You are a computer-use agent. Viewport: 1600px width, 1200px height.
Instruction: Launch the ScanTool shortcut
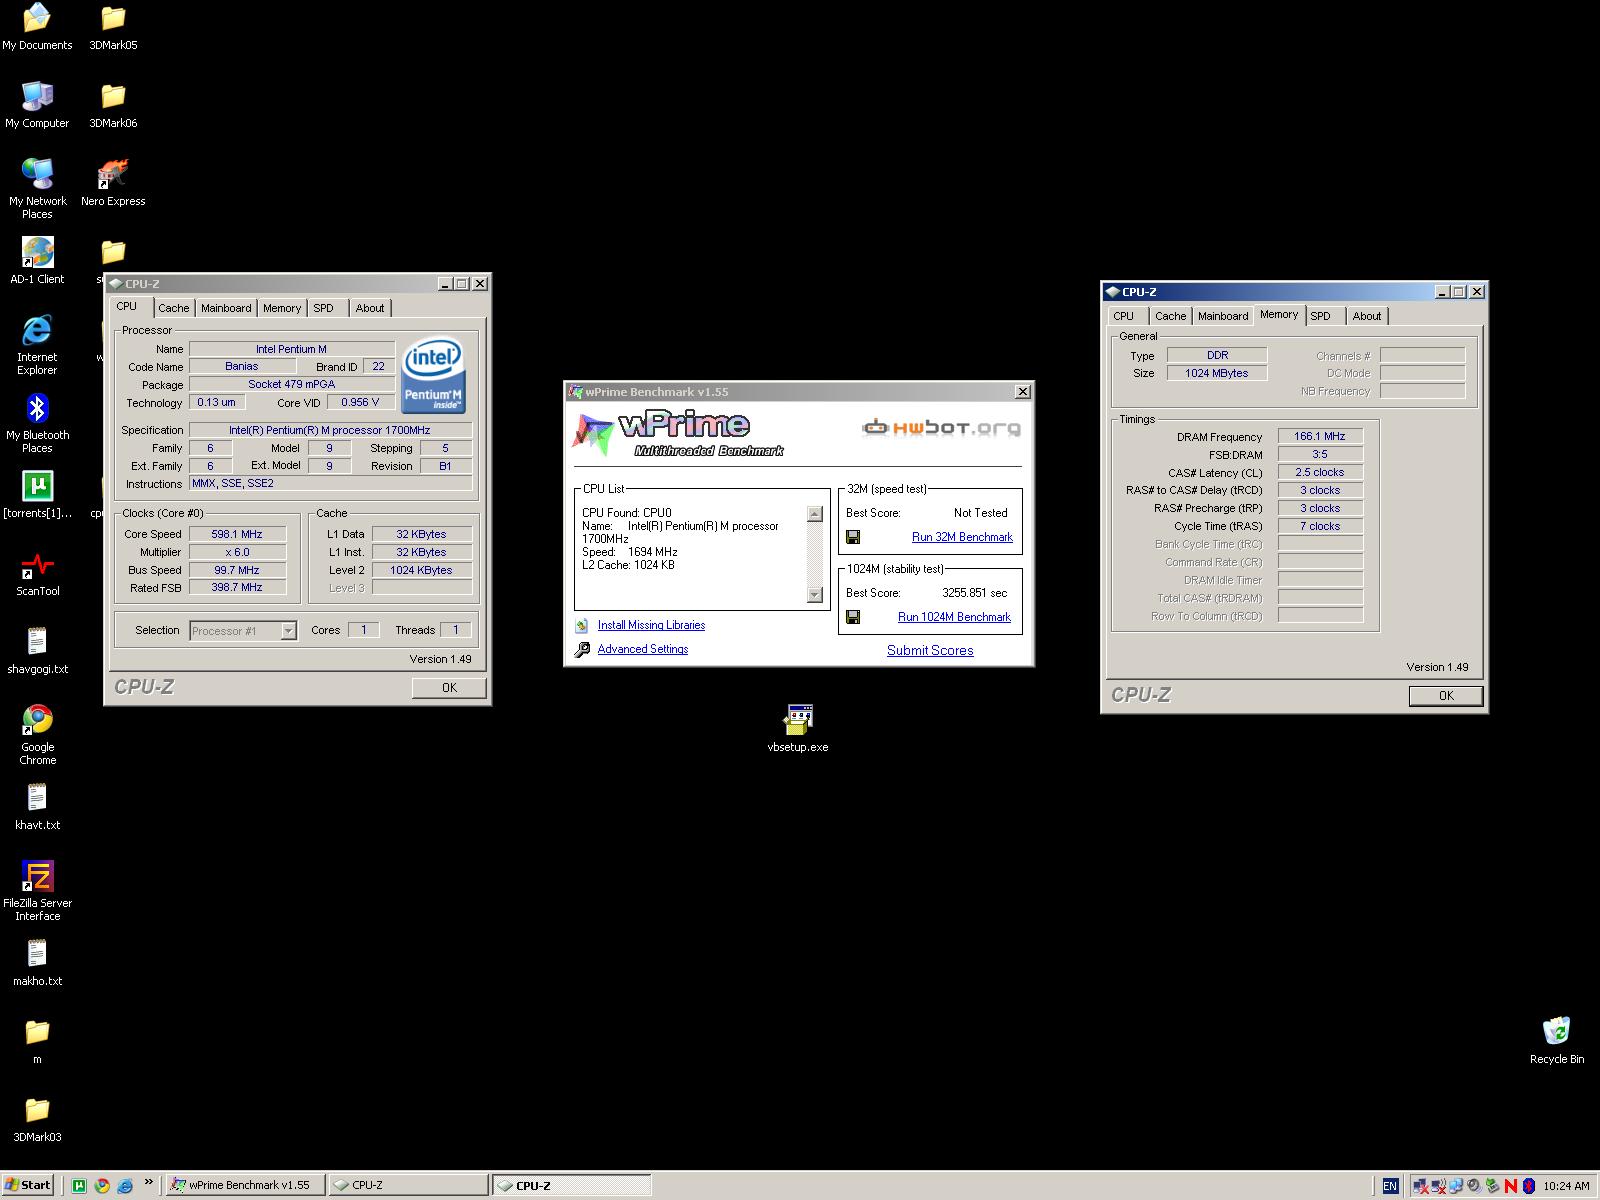[37, 574]
